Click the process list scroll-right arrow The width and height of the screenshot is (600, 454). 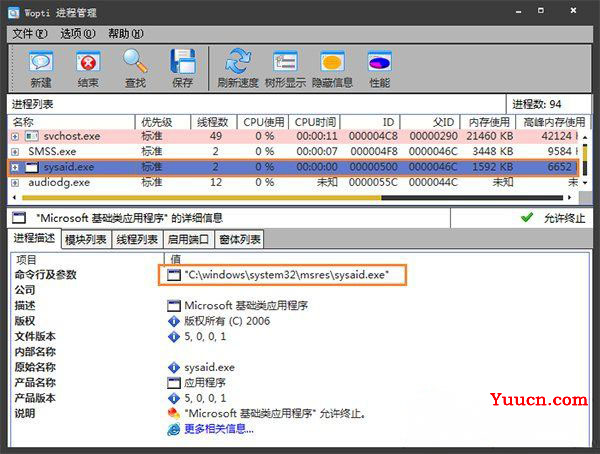pos(570,198)
